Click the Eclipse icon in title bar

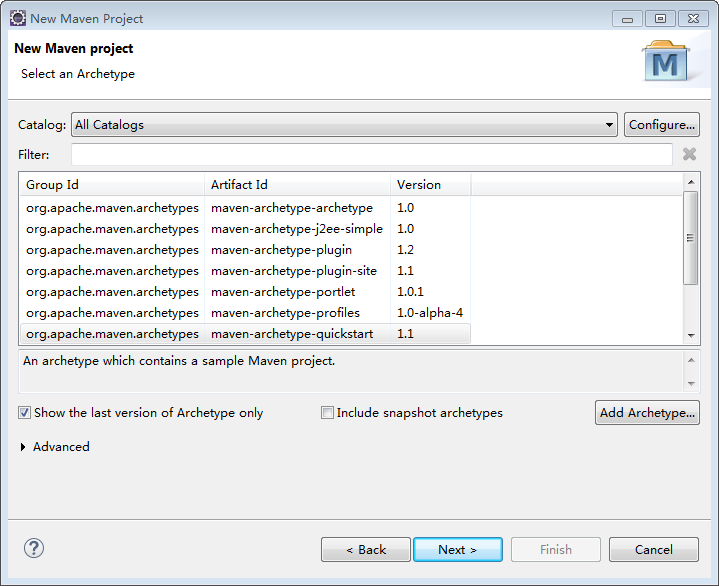click(x=18, y=18)
